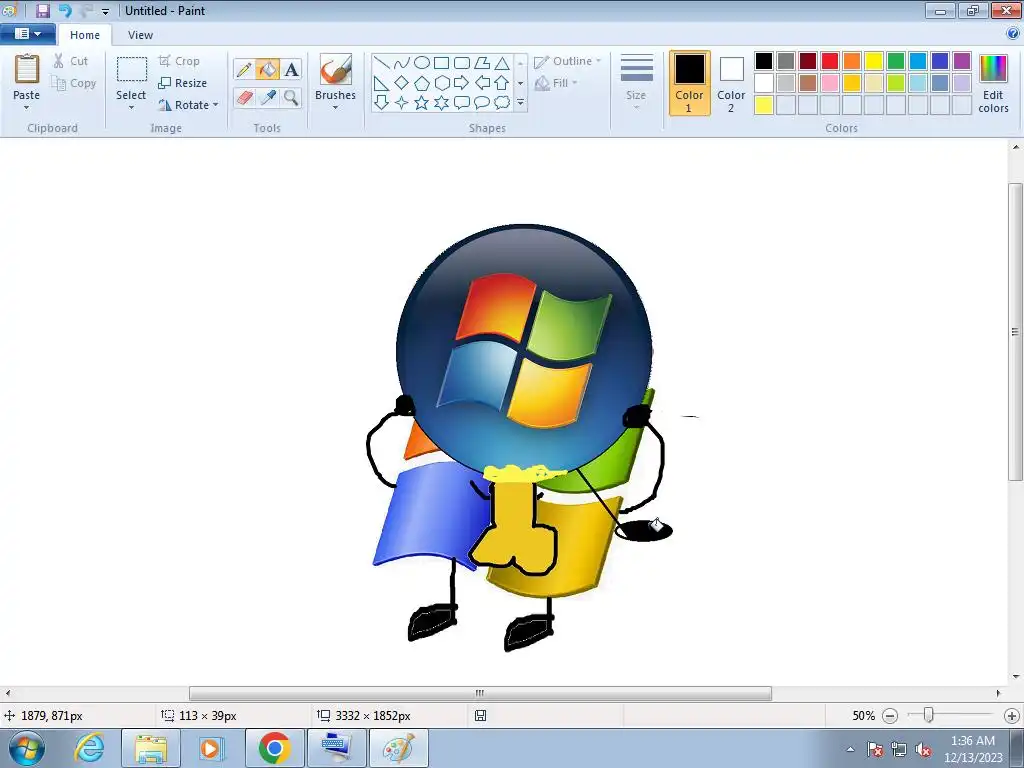Pick the purple color swatch
This screenshot has width=1024, height=768.
click(x=962, y=61)
